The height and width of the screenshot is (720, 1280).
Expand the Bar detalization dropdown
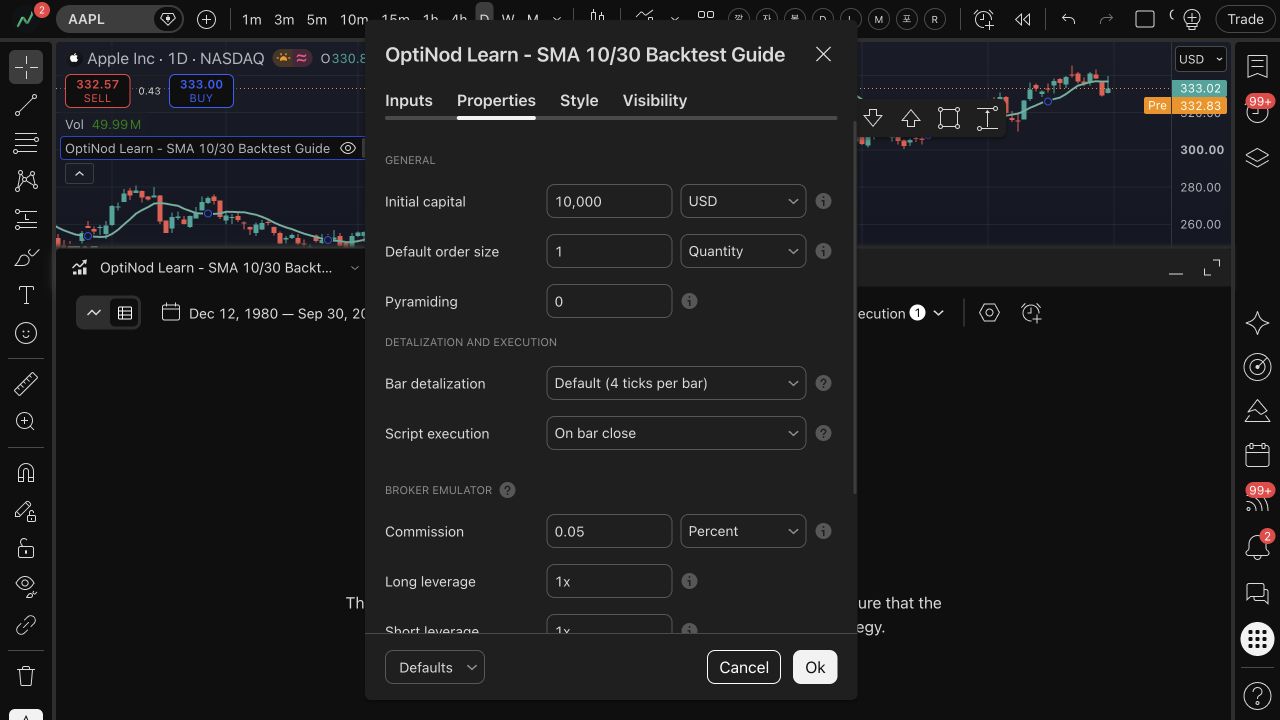coord(676,383)
